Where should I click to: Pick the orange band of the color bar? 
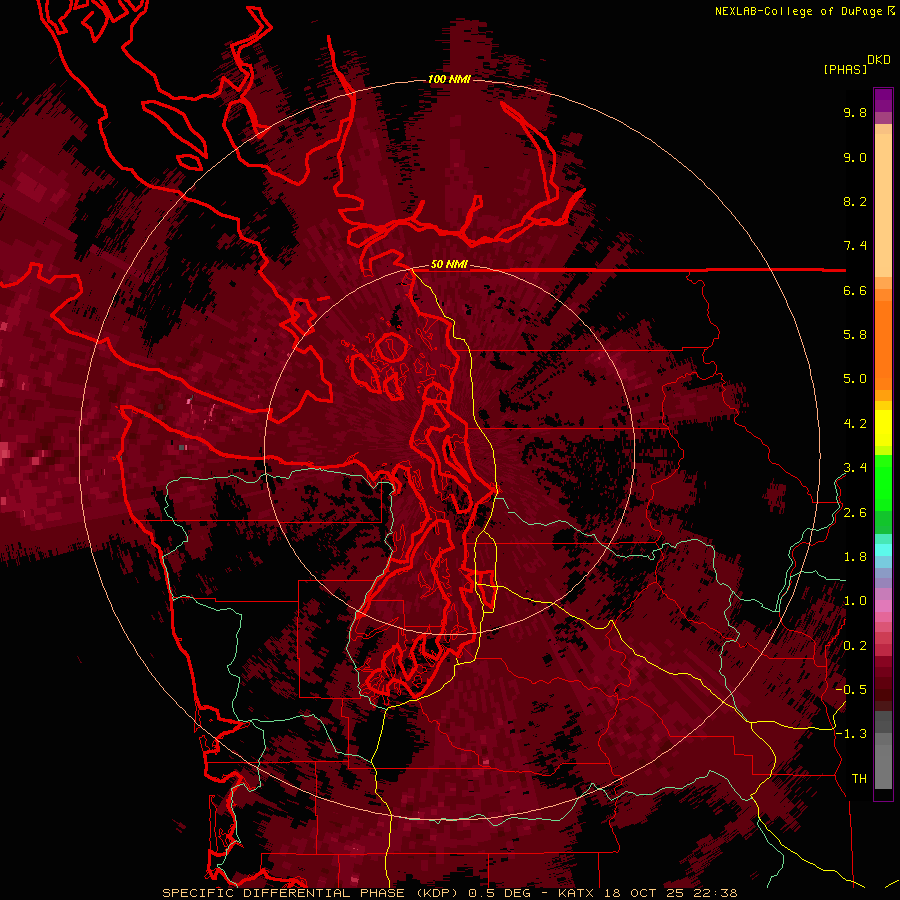[883, 345]
